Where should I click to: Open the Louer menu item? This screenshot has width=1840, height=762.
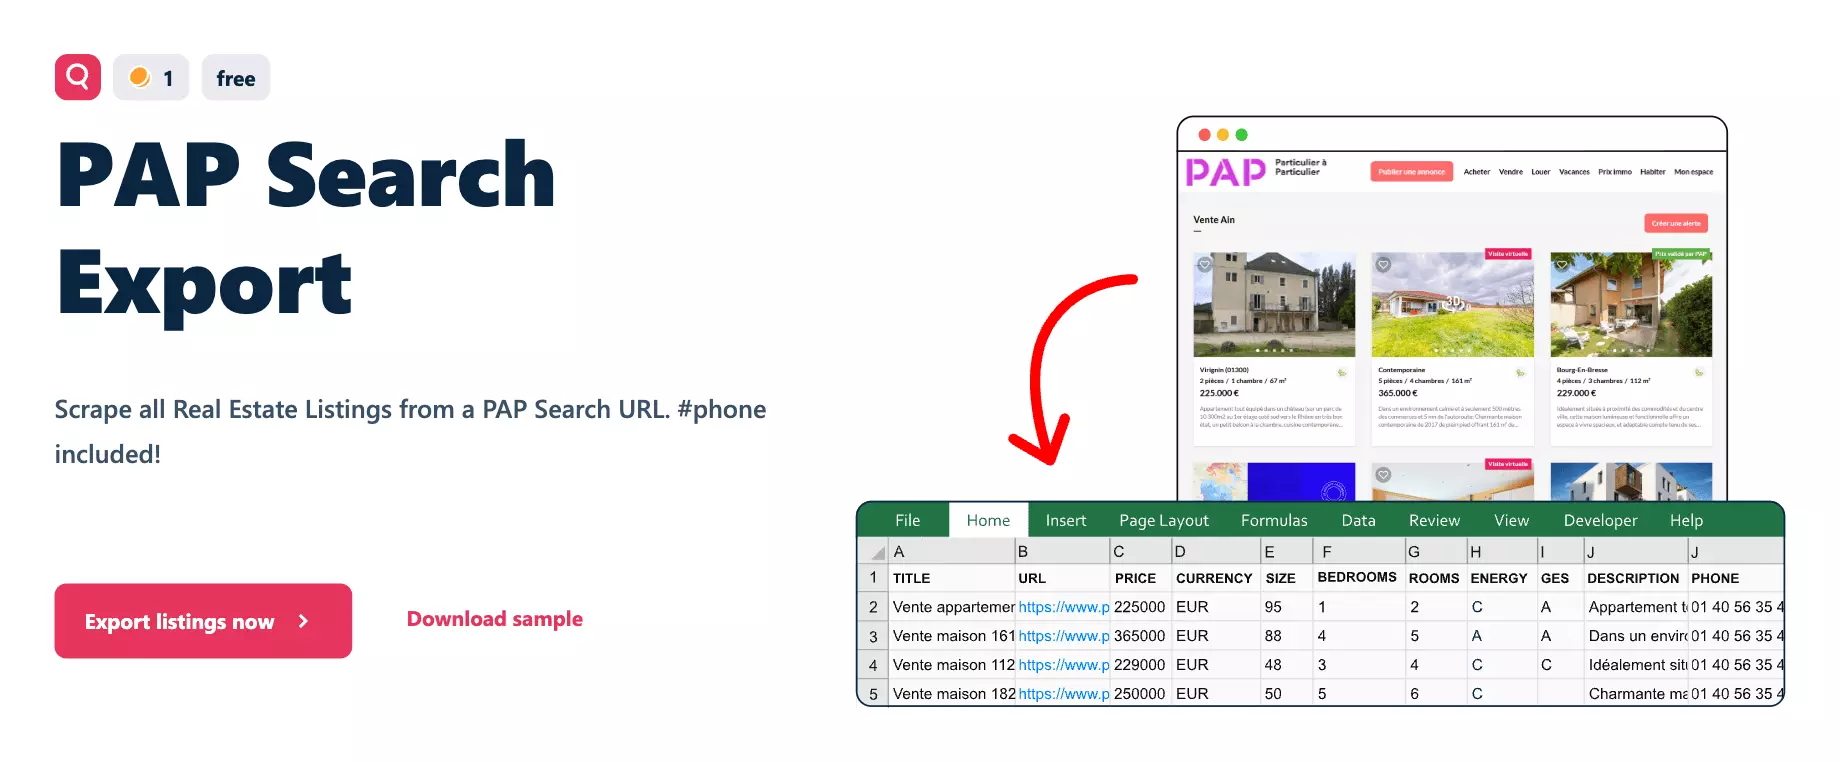[1541, 172]
